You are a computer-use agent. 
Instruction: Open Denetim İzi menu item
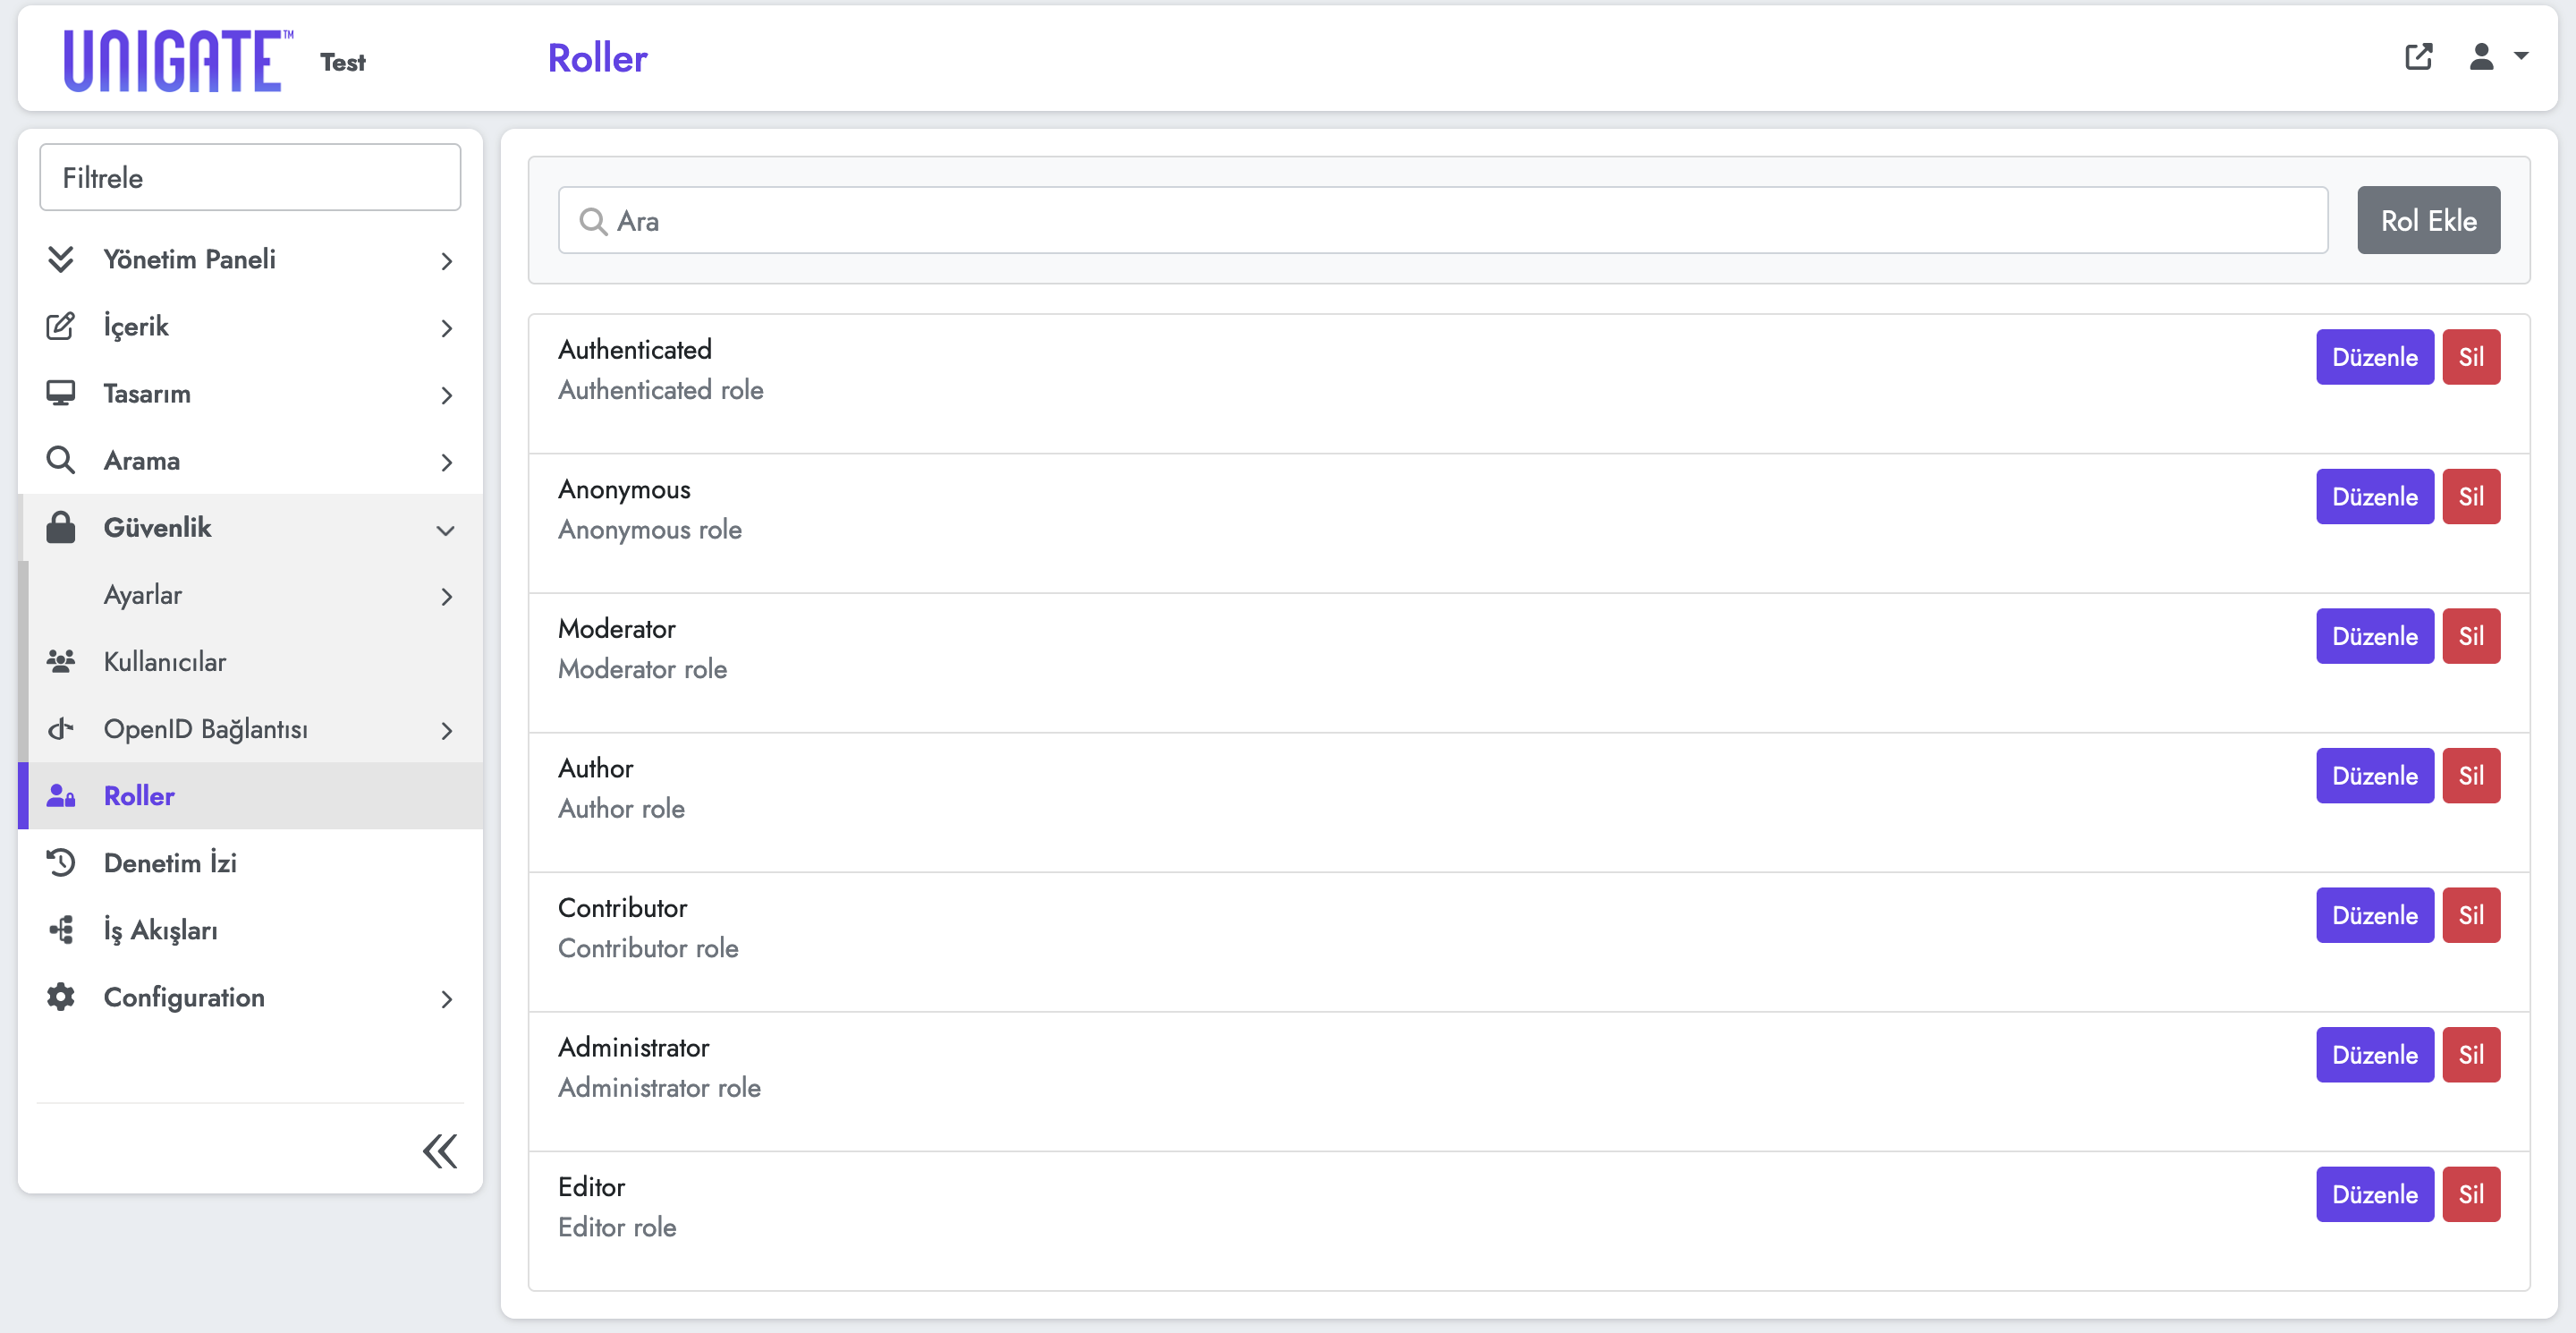click(250, 862)
